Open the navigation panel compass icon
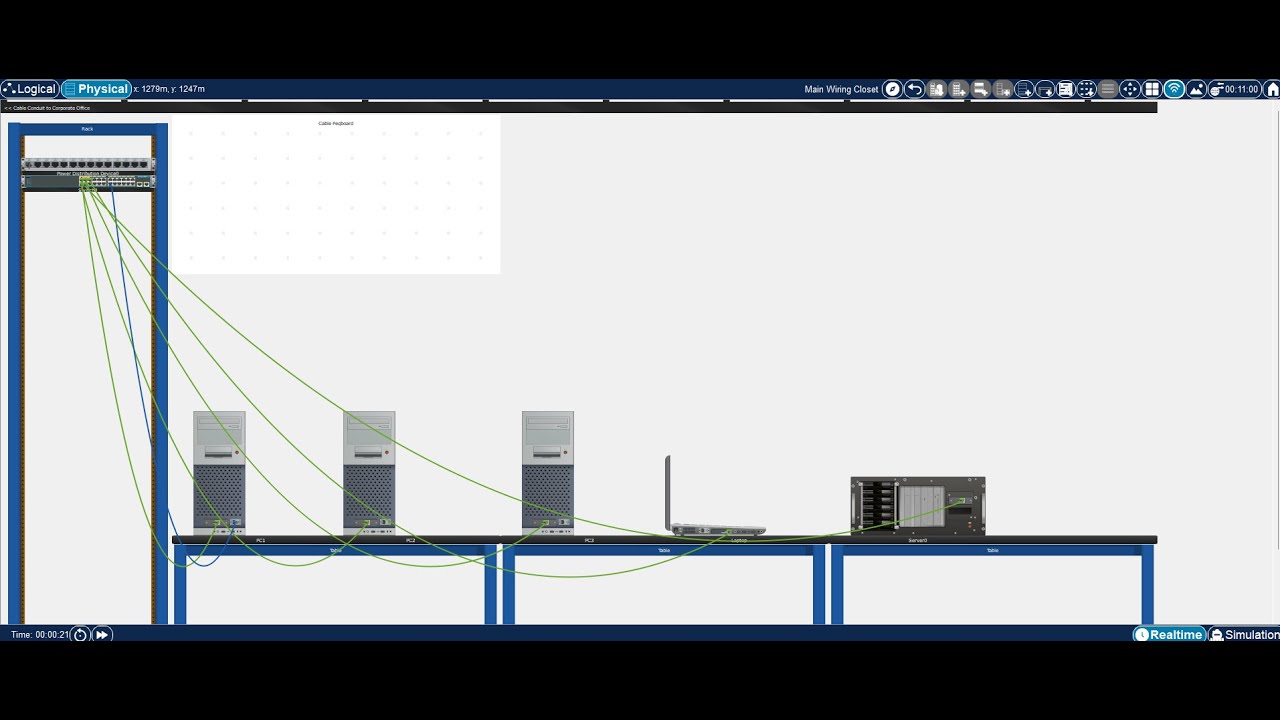The width and height of the screenshot is (1280, 720). click(x=892, y=89)
